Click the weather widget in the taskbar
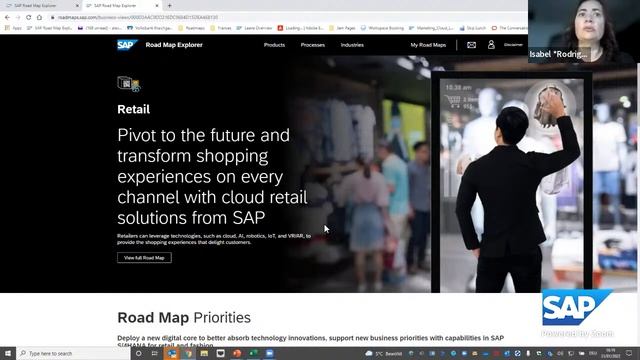640x360 pixels. [384, 353]
